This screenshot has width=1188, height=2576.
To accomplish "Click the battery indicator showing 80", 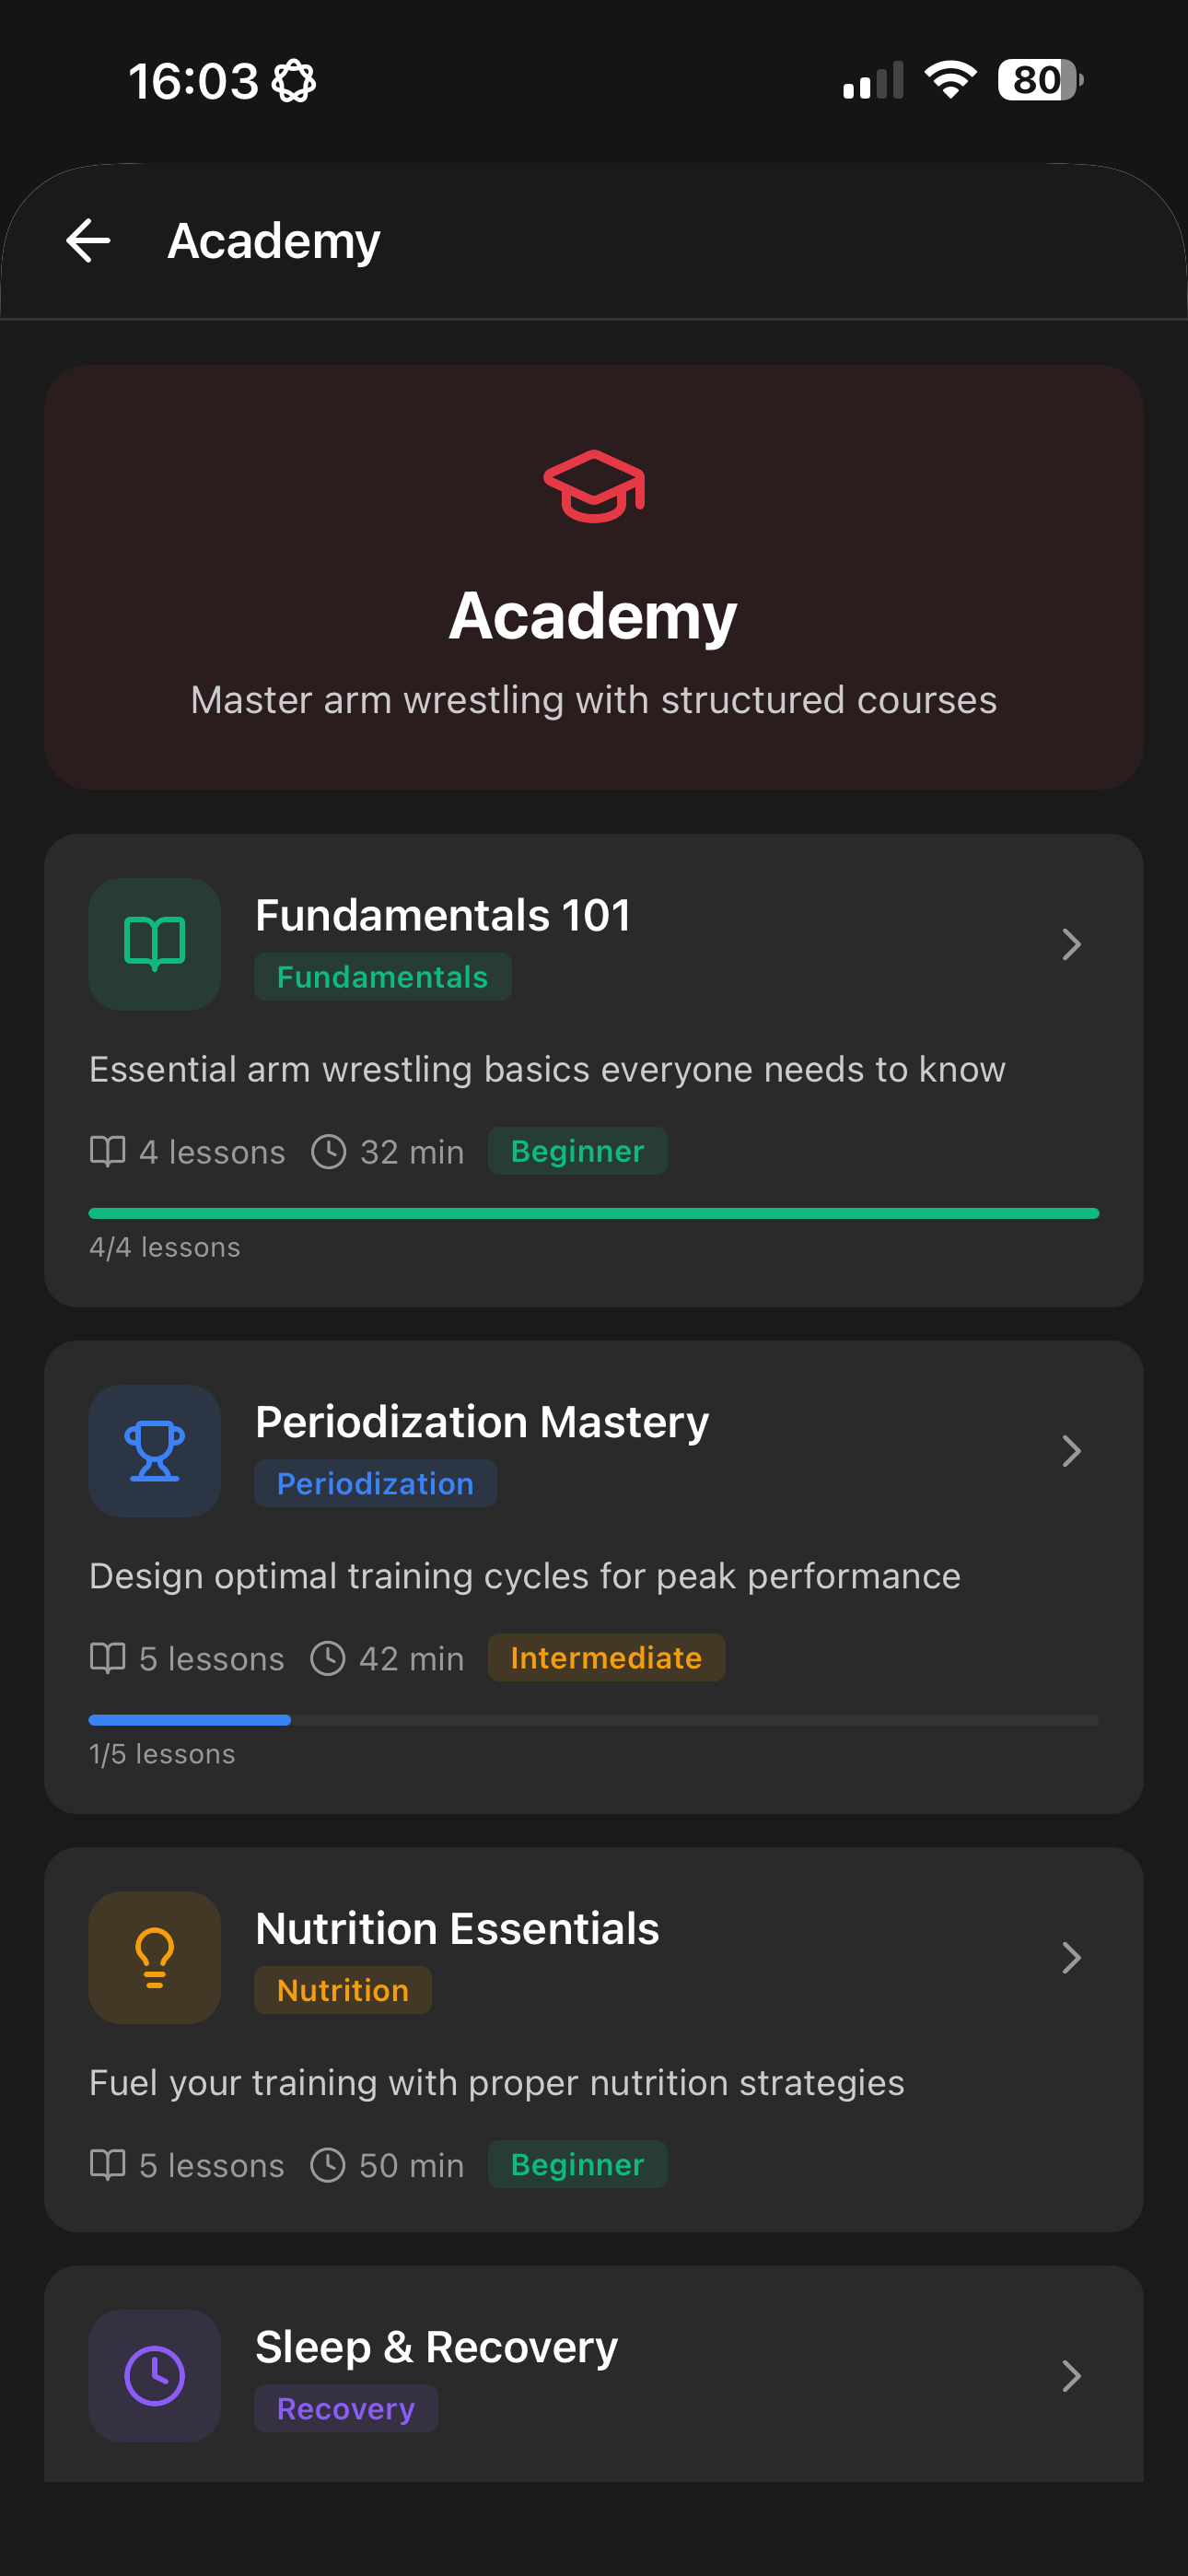I will tap(1040, 80).
